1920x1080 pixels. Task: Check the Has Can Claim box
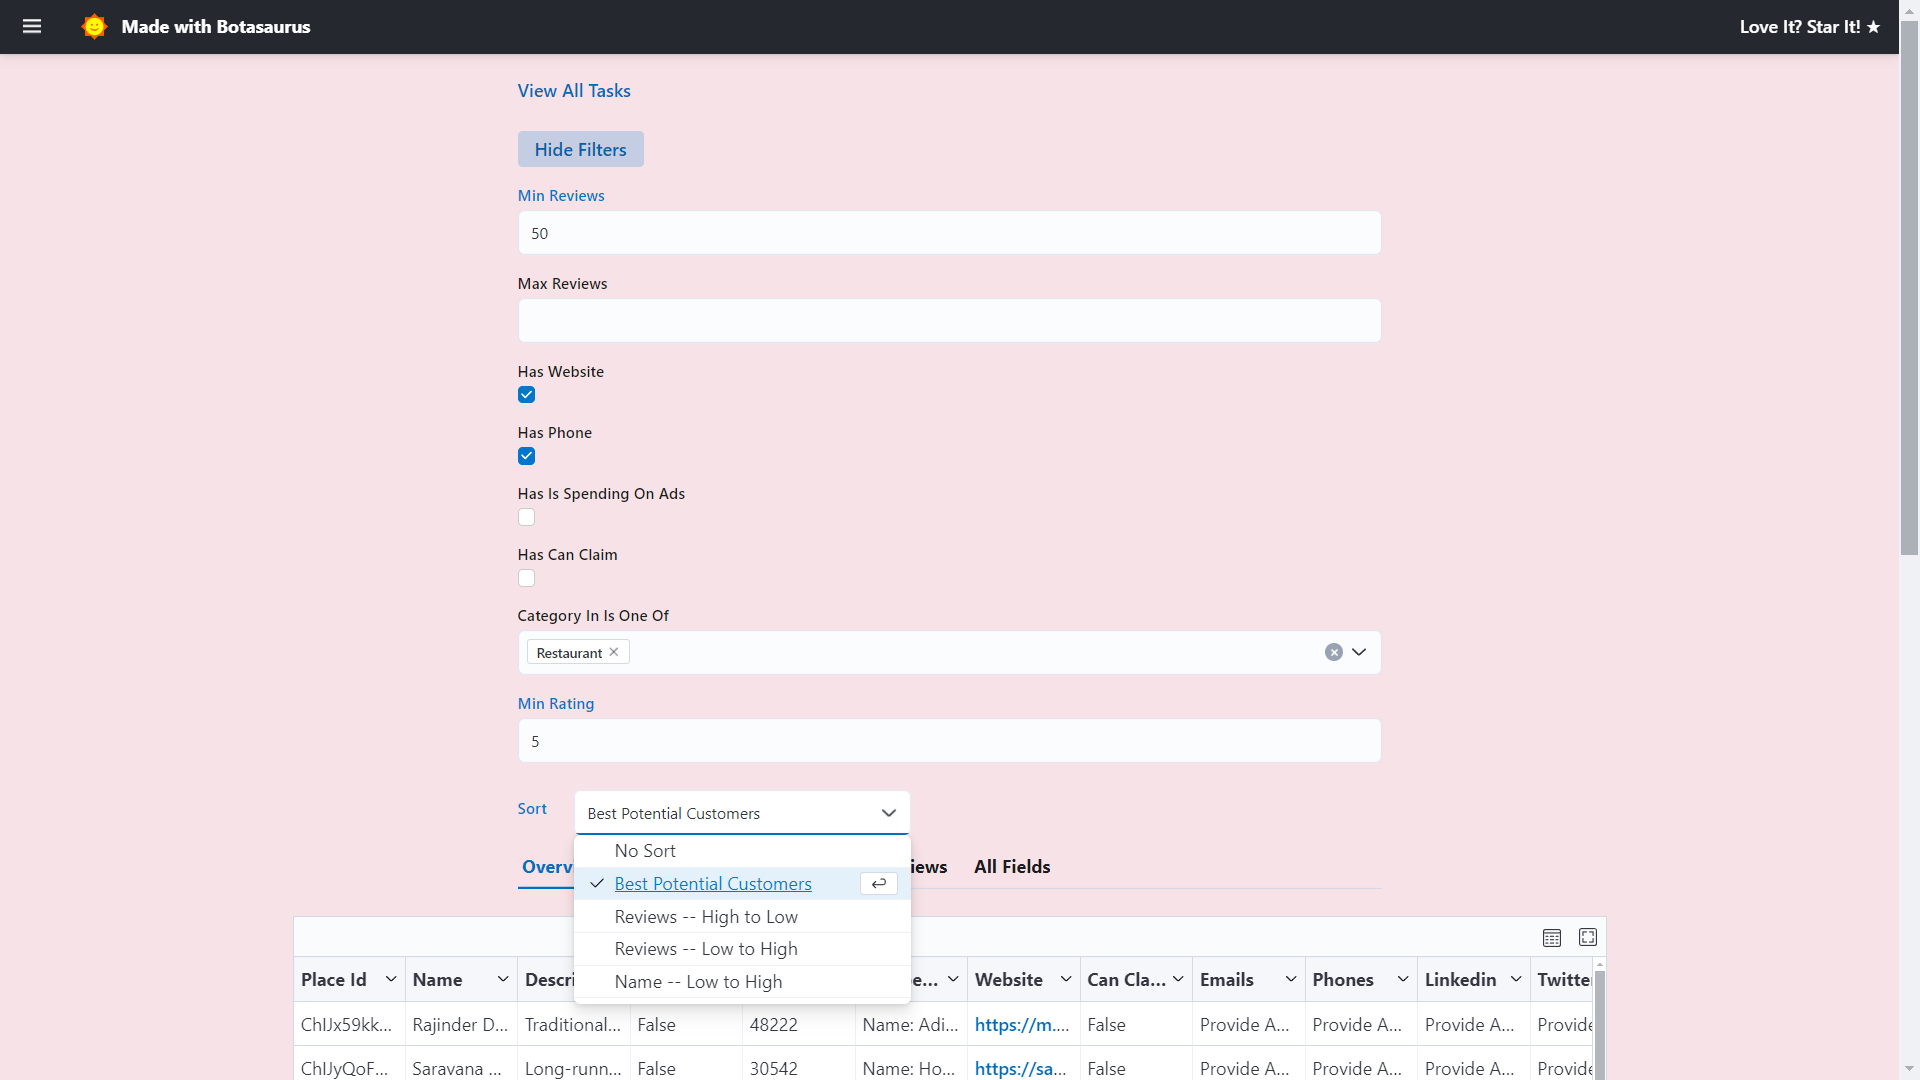(x=526, y=578)
